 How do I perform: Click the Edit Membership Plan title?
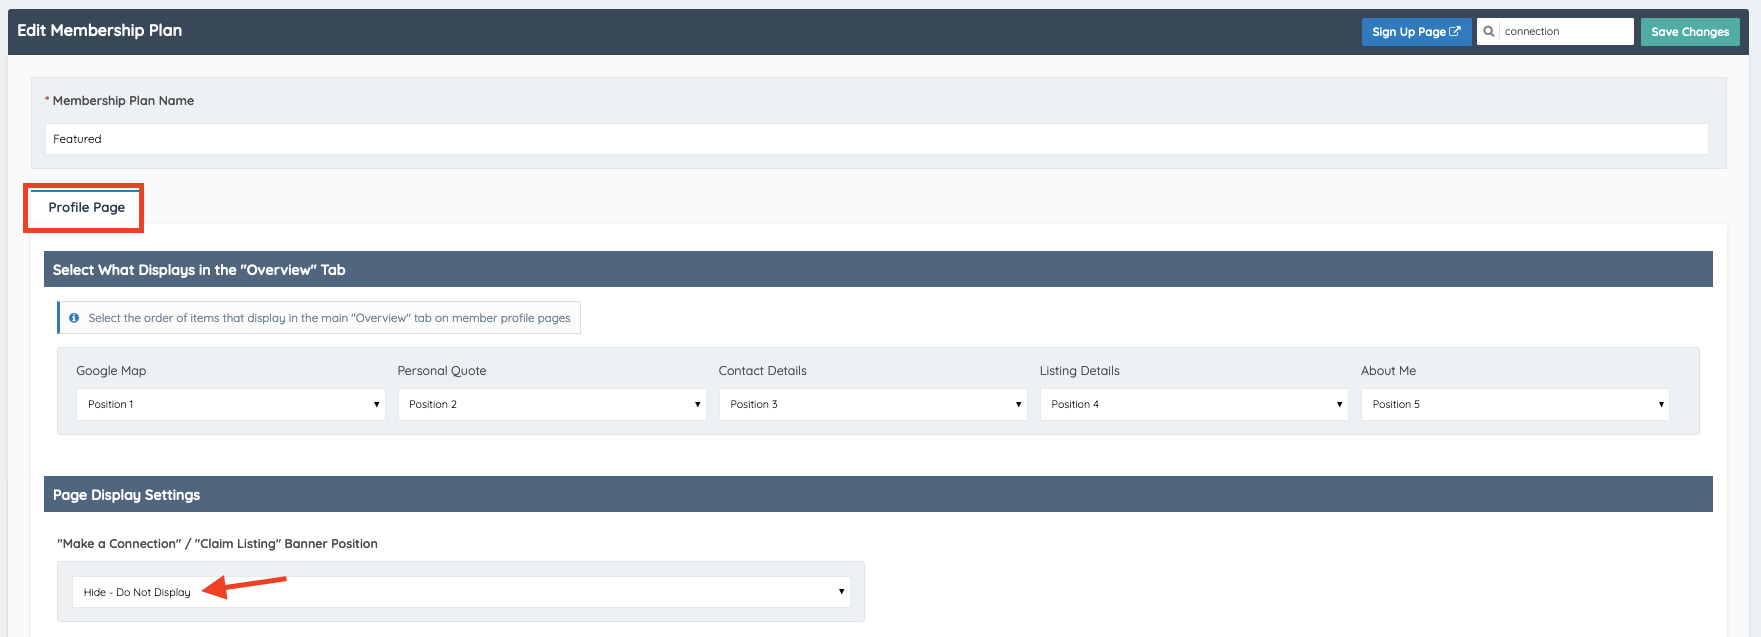coord(100,31)
